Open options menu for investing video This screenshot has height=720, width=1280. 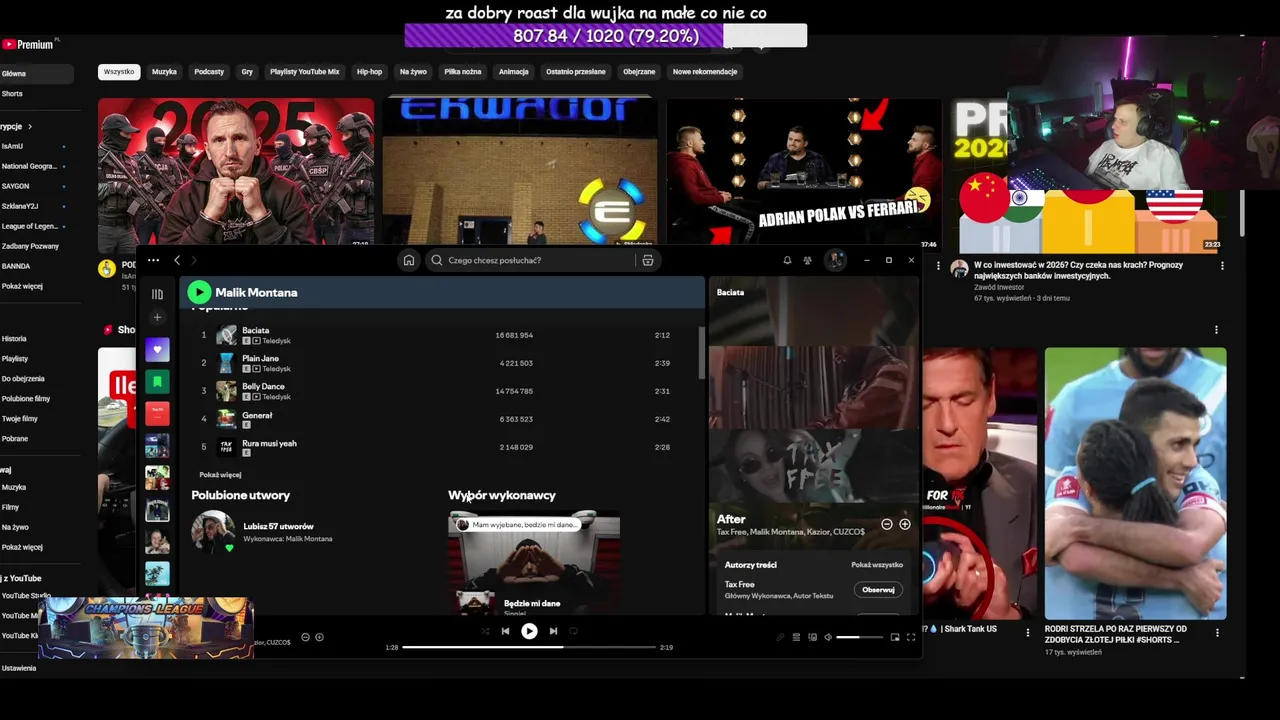[1222, 266]
